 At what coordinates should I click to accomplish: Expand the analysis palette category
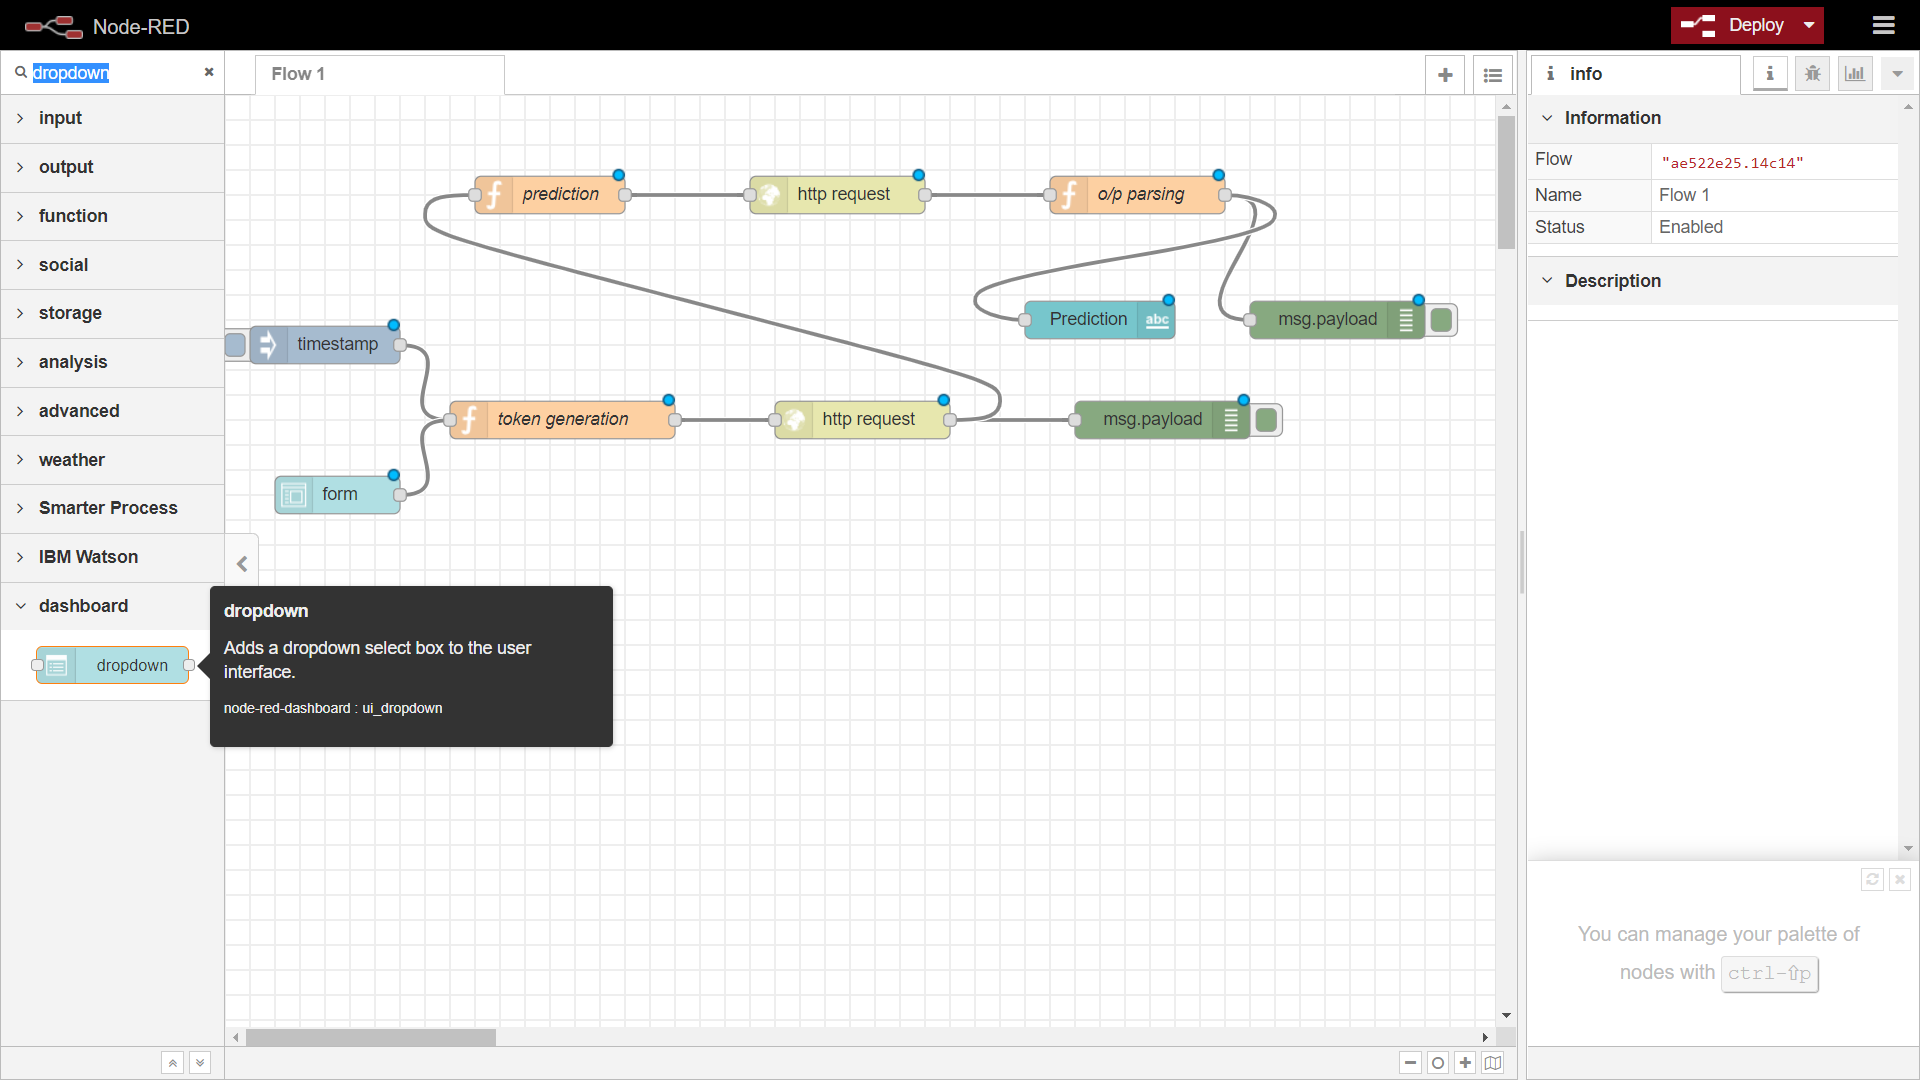coord(112,362)
